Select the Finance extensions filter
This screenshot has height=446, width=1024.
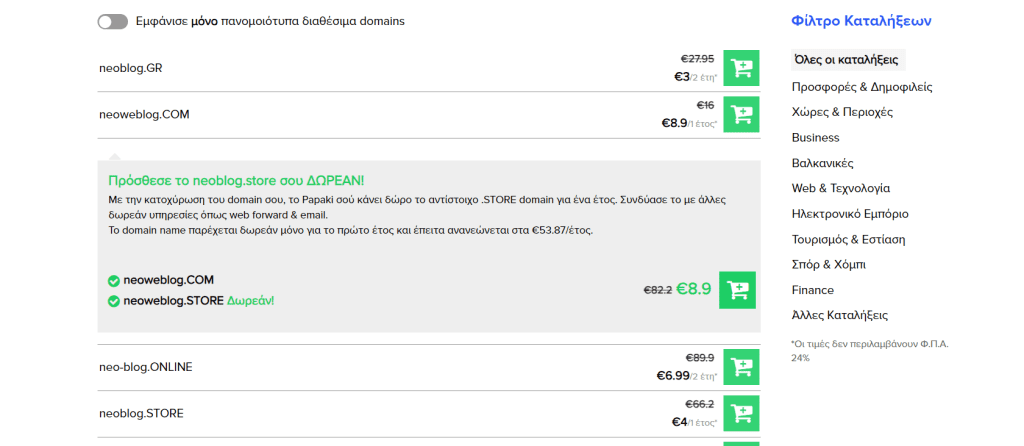pyautogui.click(x=812, y=290)
